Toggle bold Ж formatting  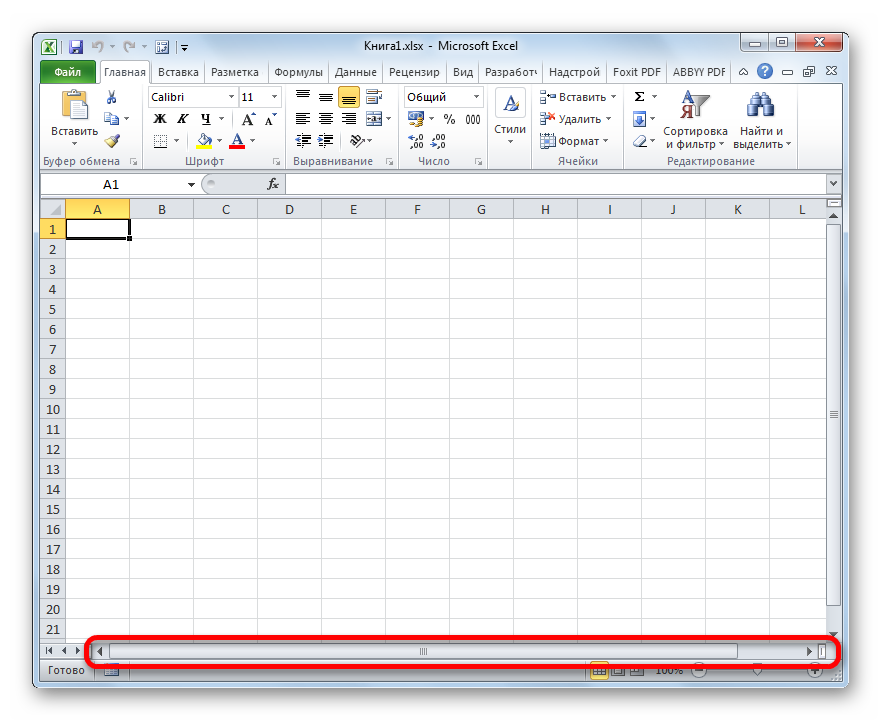[160, 119]
